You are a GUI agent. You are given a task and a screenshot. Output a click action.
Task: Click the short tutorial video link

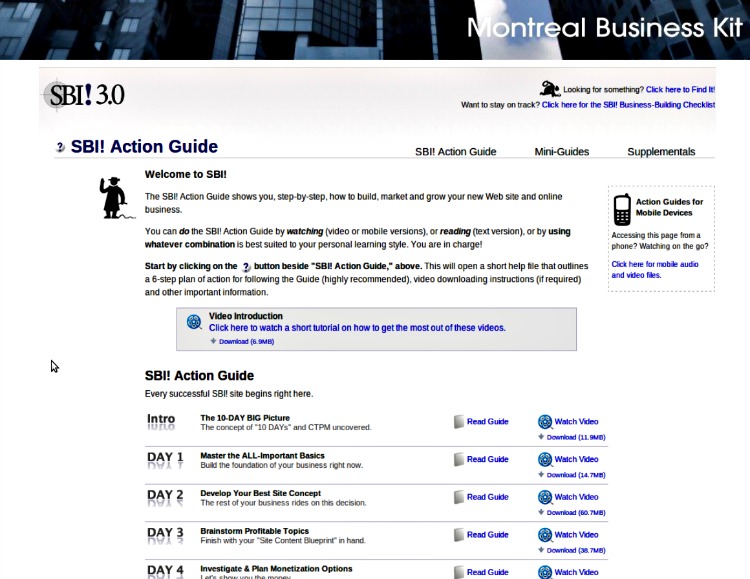pos(357,328)
